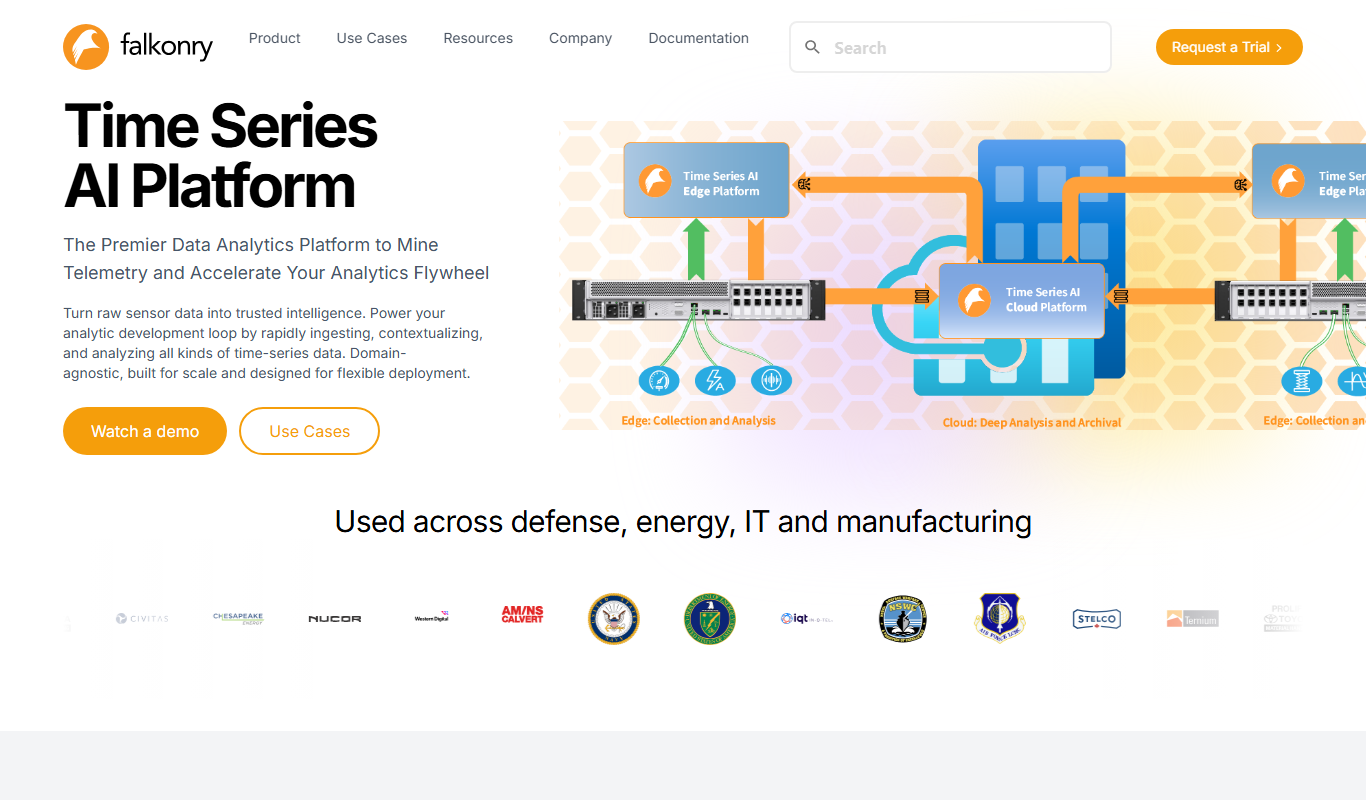Focus the Search input field
Screen dimensions: 1366x800
[950, 47]
